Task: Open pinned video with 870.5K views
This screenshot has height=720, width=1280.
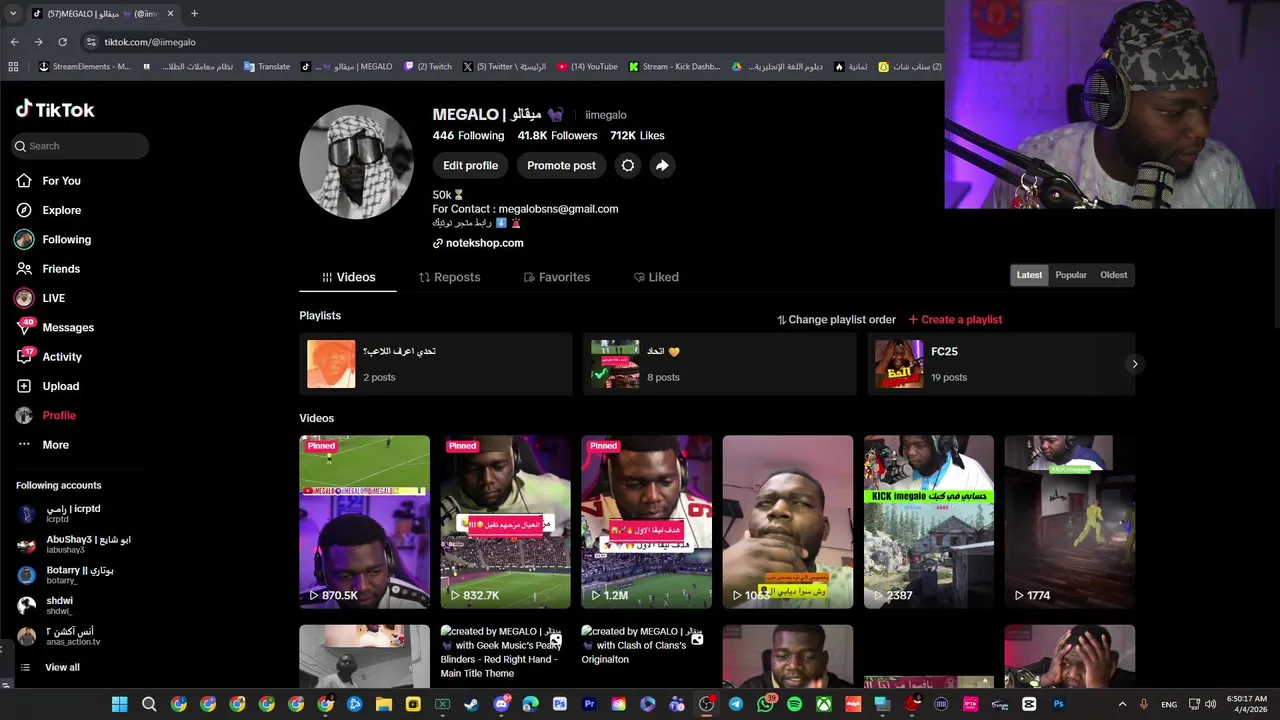Action: tap(364, 521)
